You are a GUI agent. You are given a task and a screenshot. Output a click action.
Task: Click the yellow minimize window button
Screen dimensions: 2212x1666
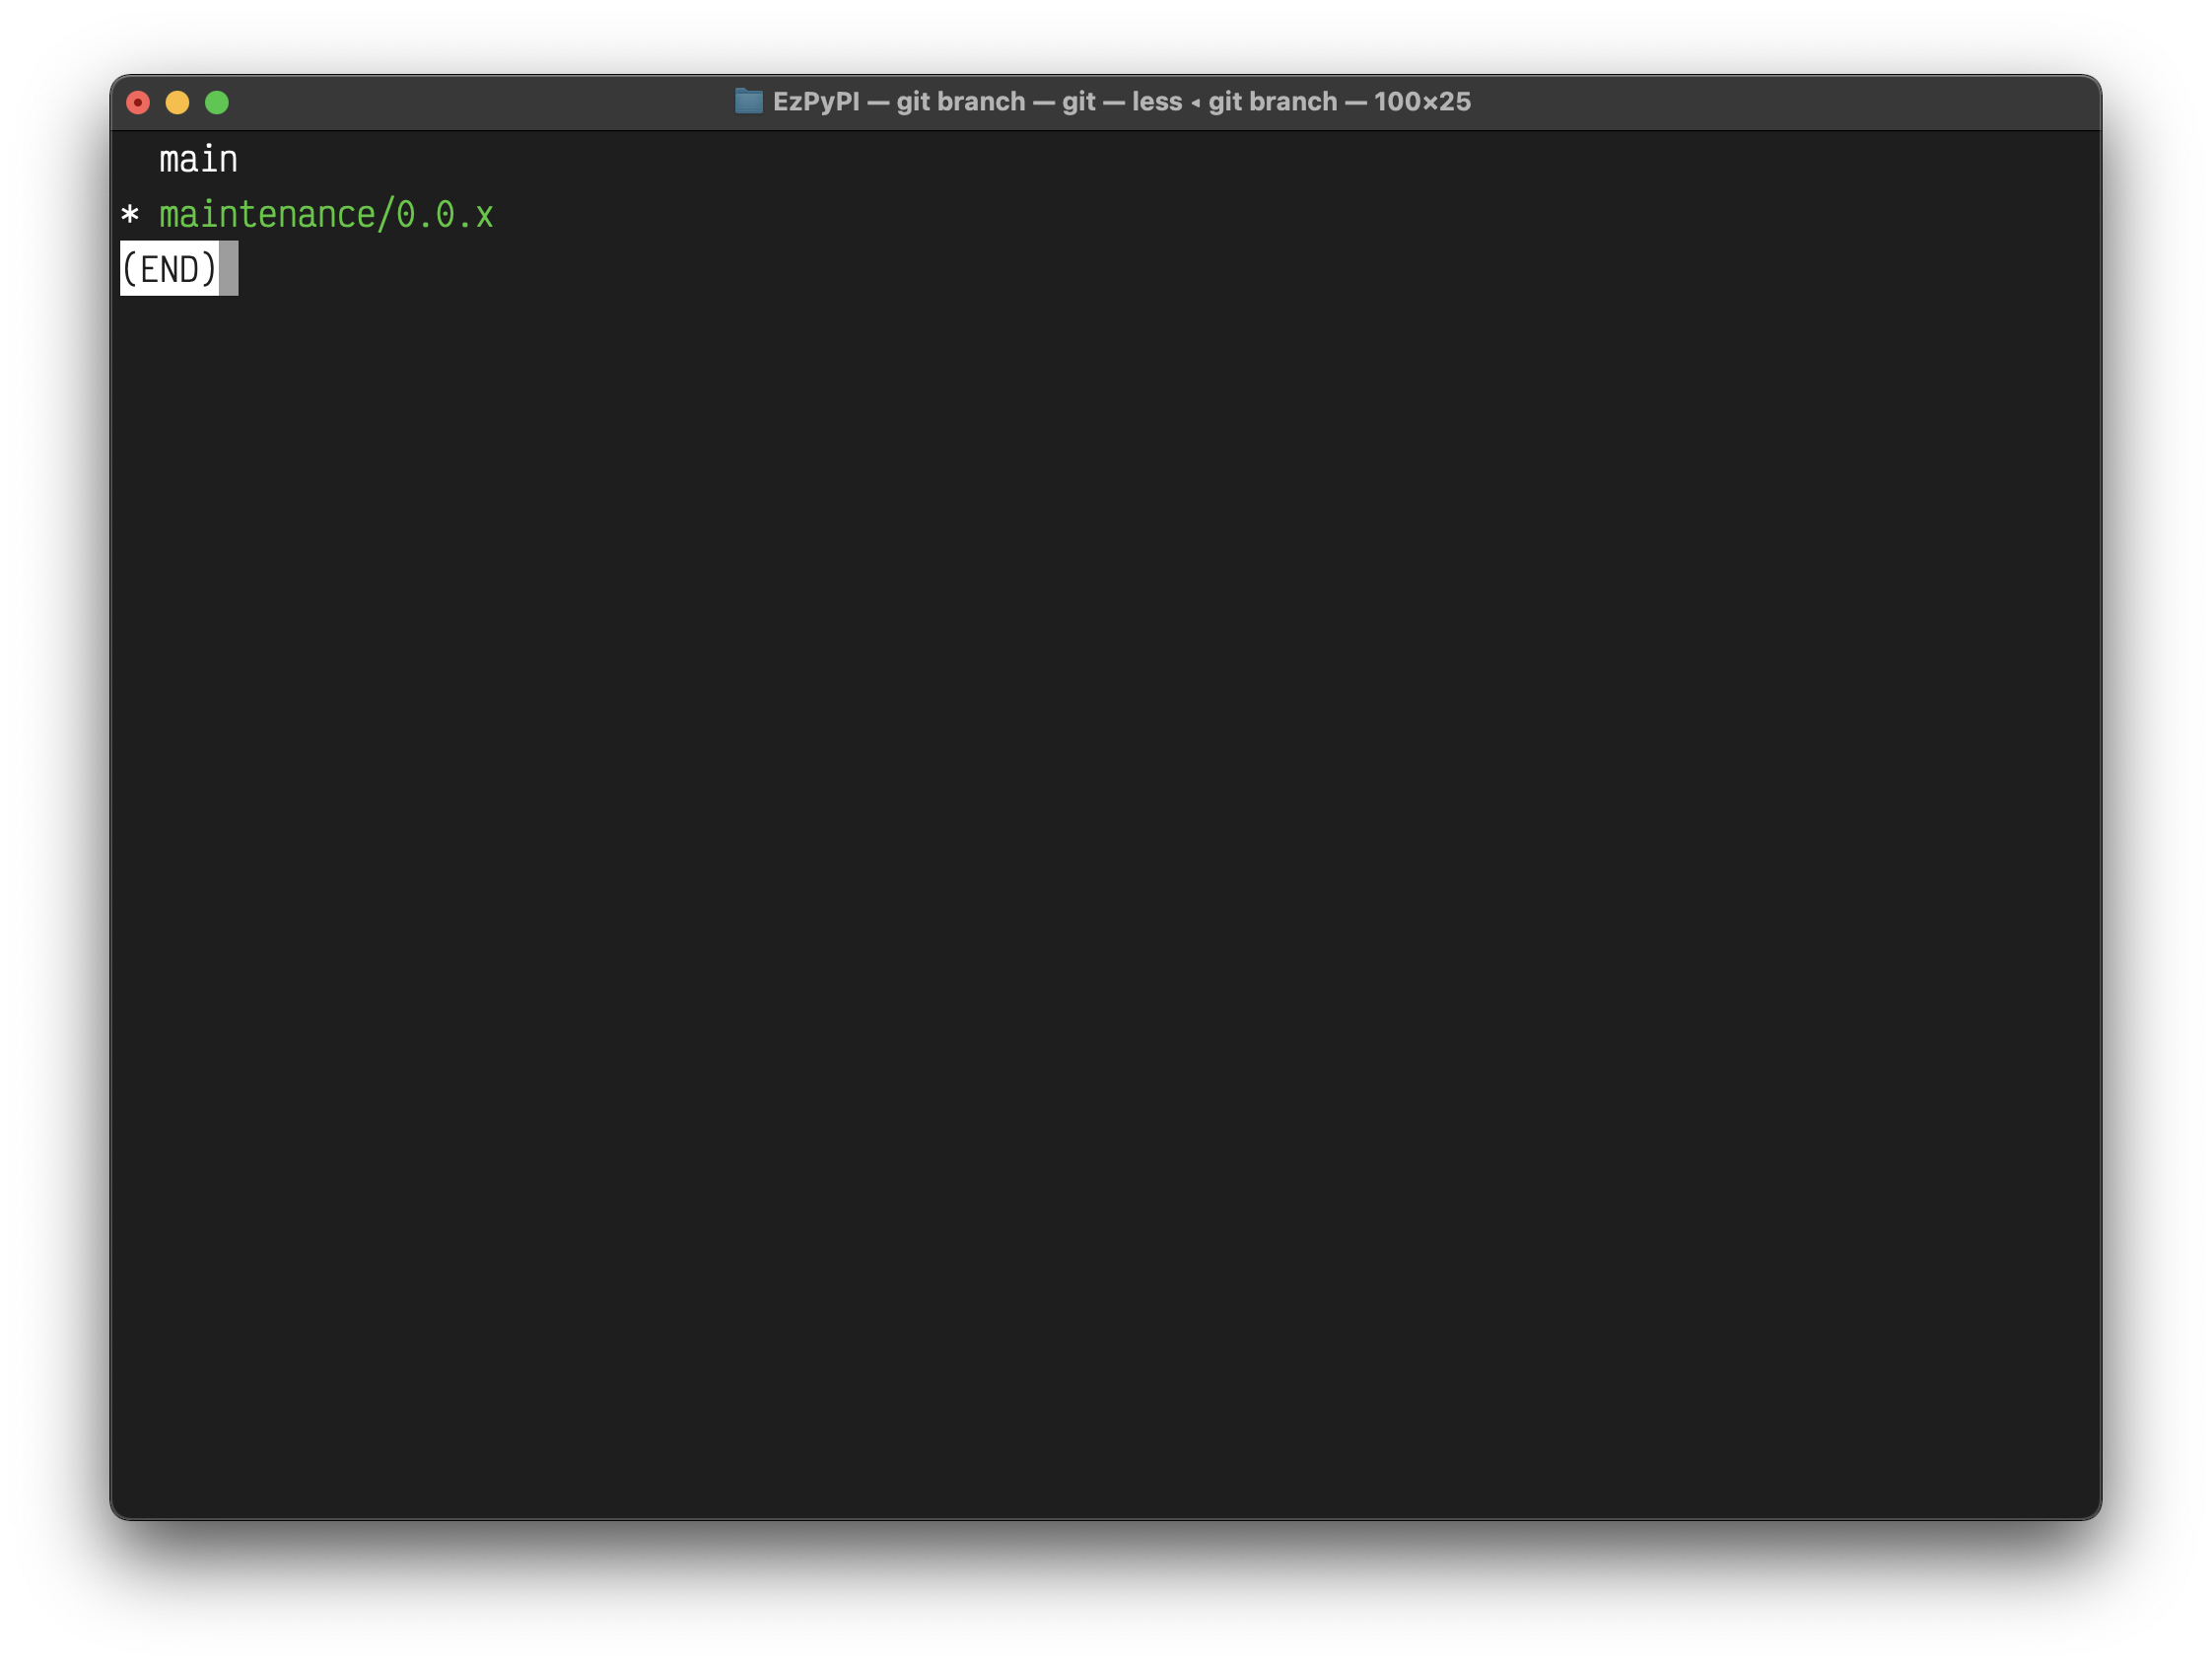(x=177, y=103)
